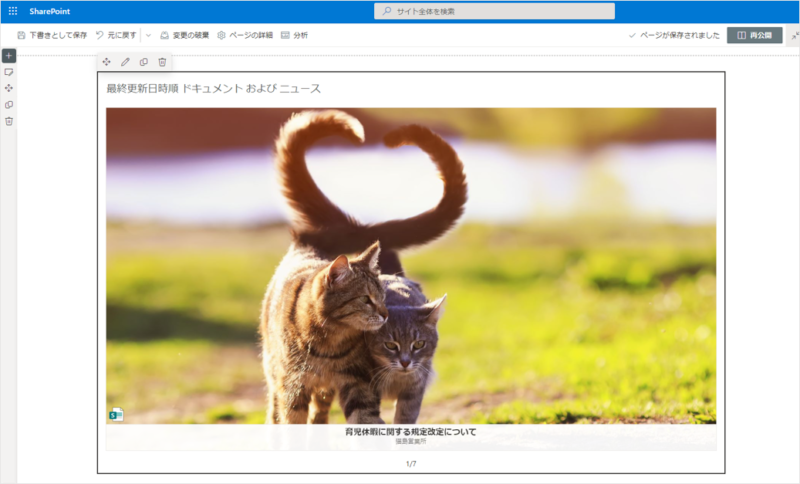Move web part using toolbar move icon
Viewport: 800px width, 484px height.
point(107,62)
